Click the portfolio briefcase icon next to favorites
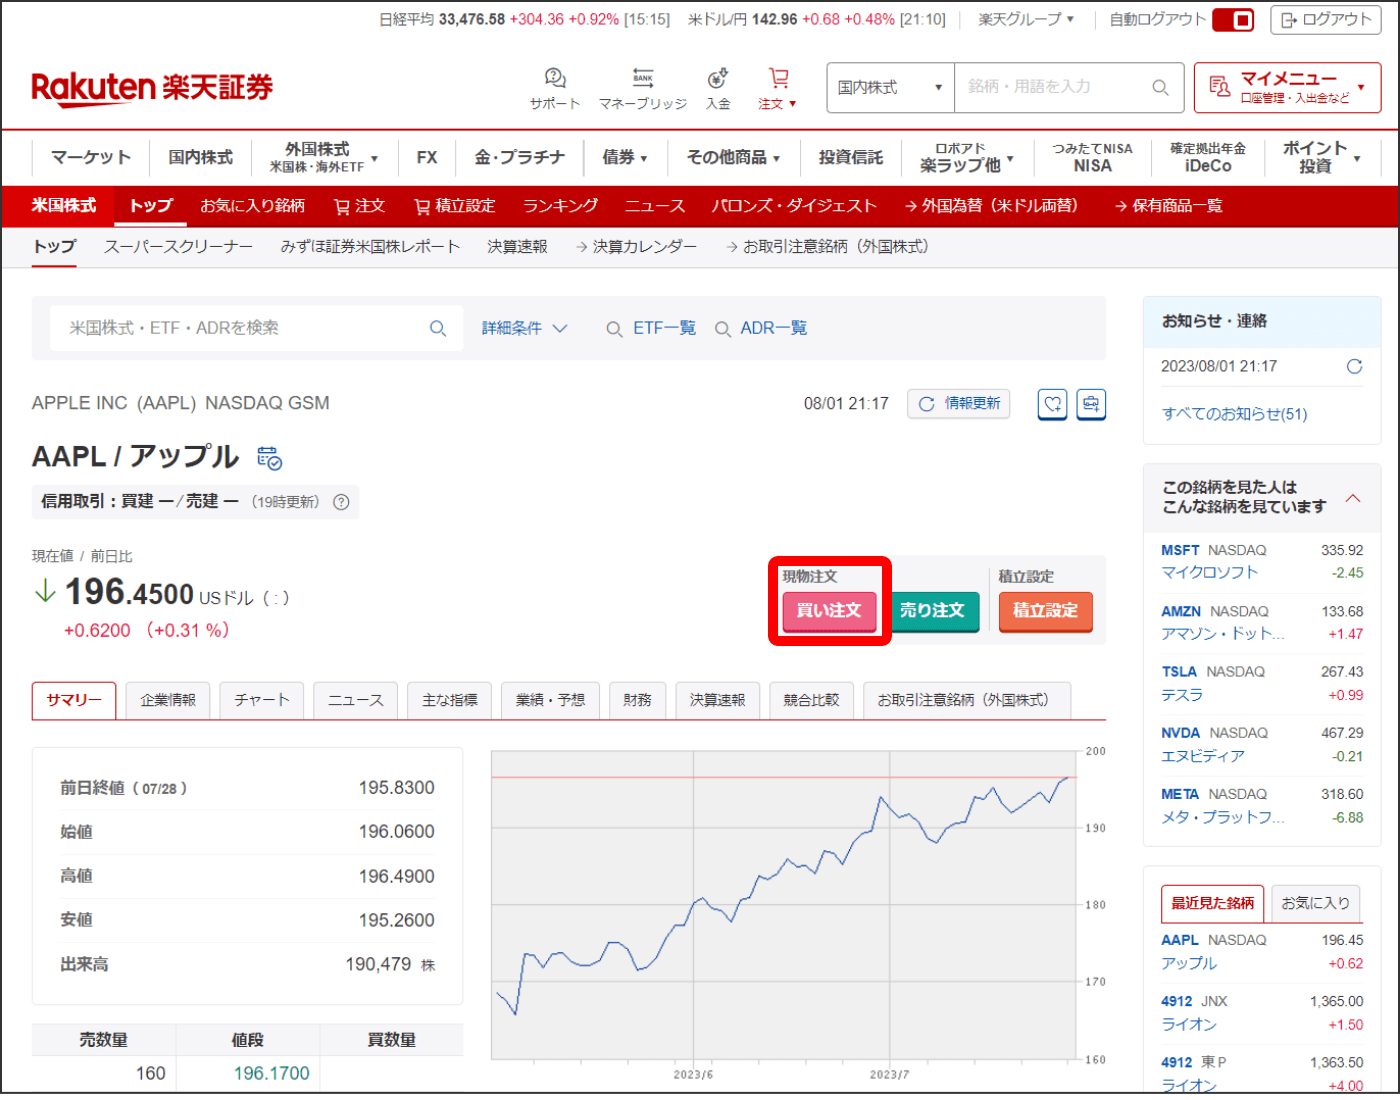Image resolution: width=1400 pixels, height=1100 pixels. coord(1091,404)
